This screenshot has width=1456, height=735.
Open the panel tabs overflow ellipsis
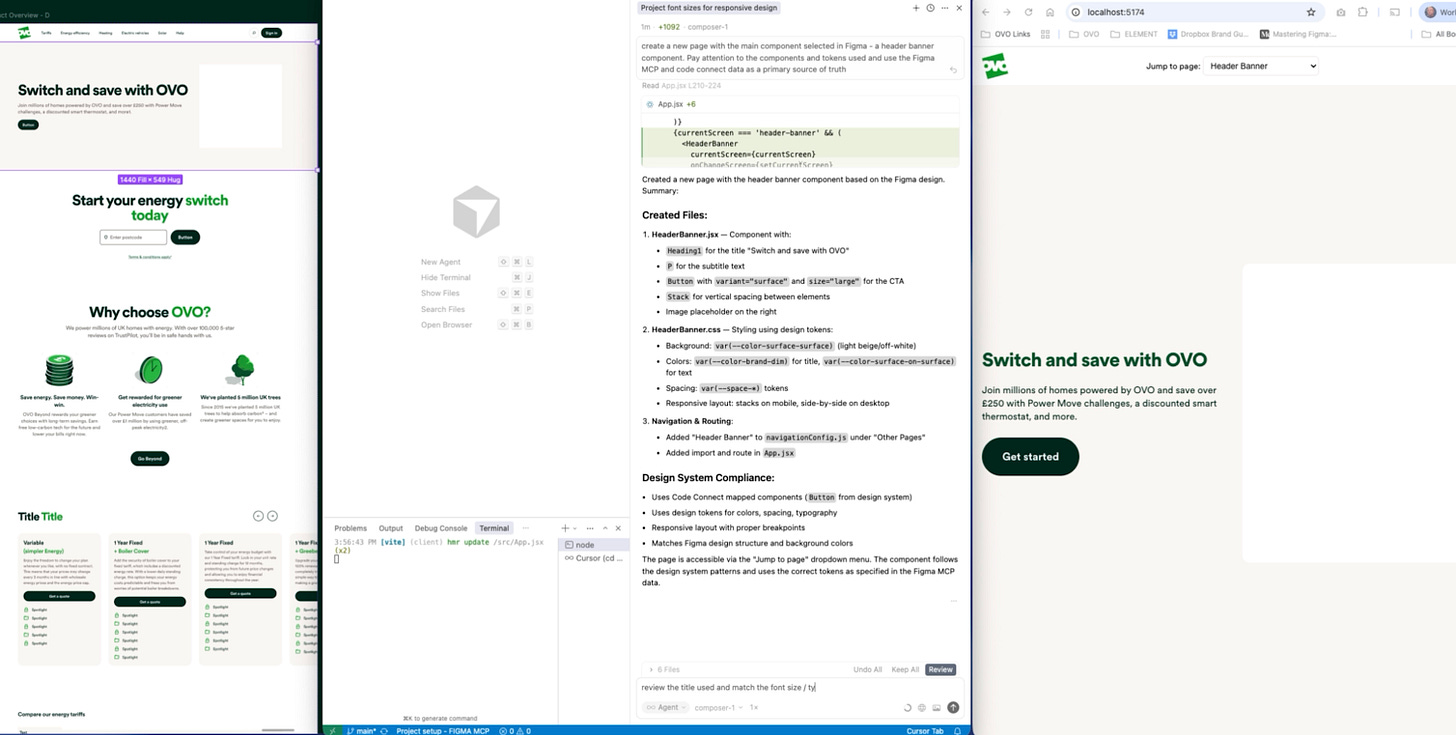pos(525,528)
